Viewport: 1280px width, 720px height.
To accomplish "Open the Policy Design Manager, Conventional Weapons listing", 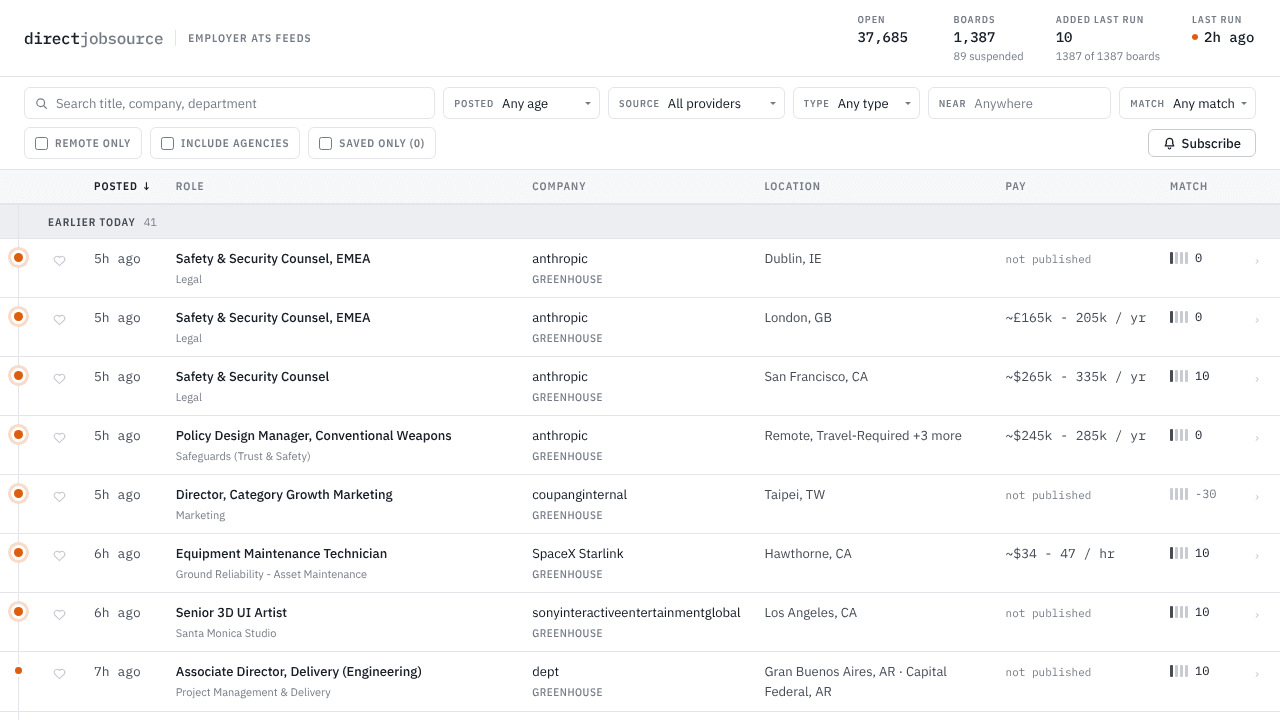I will 314,436.
